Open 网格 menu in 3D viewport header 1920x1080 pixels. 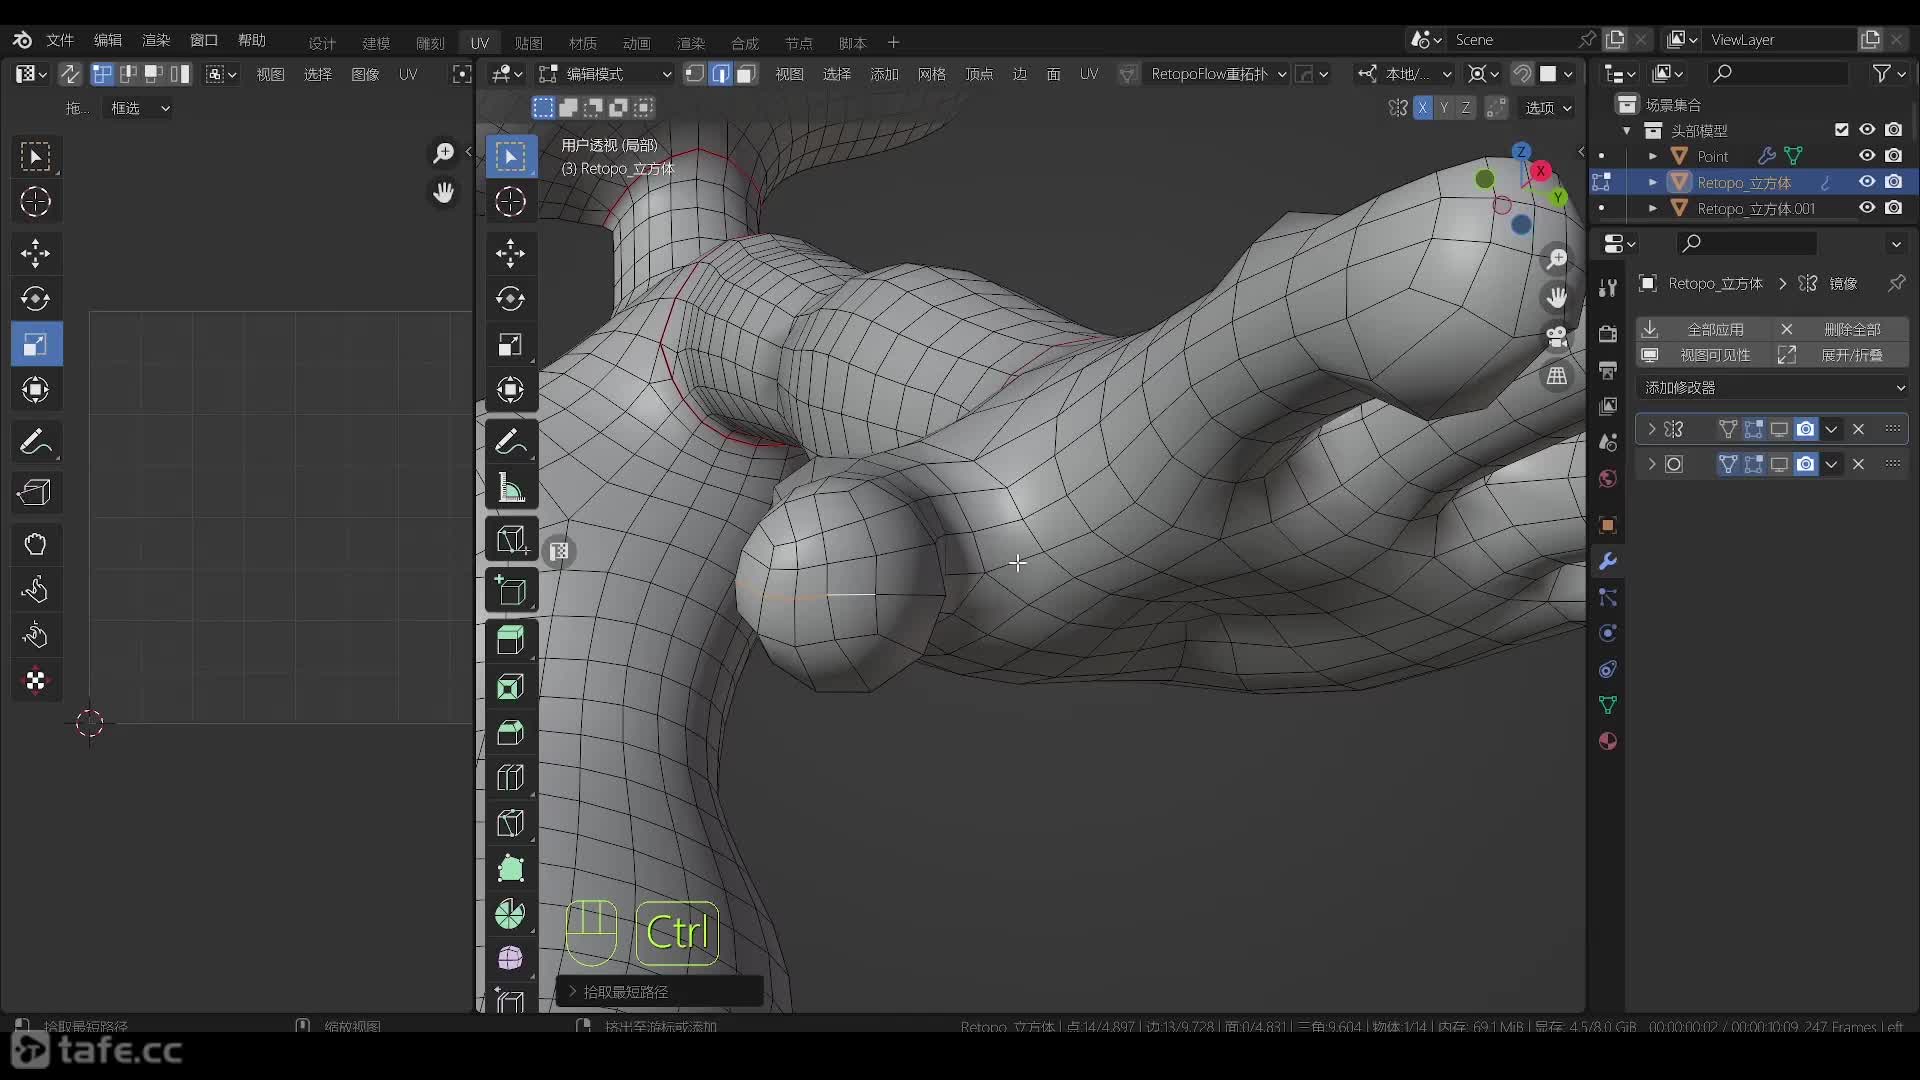[931, 74]
